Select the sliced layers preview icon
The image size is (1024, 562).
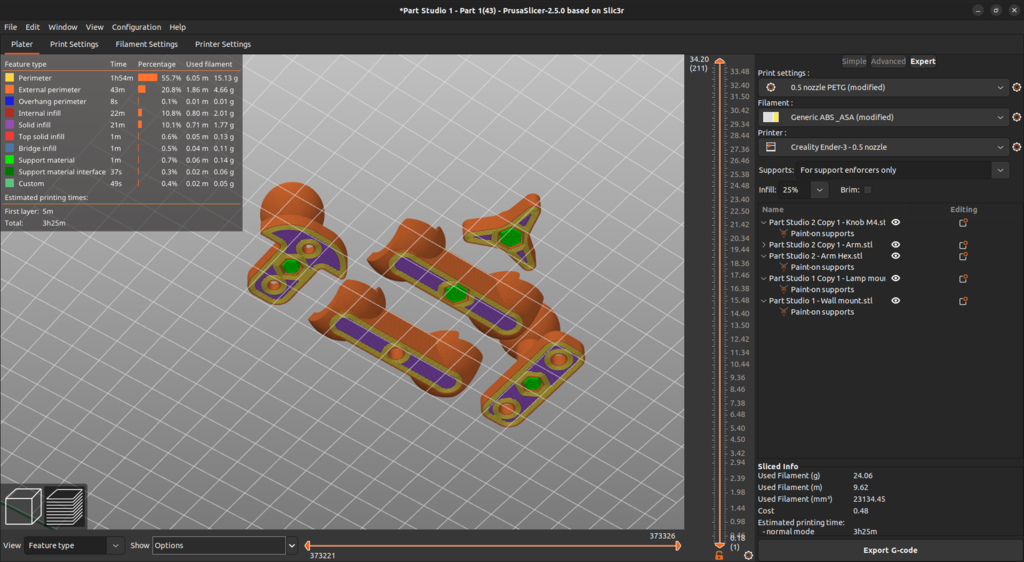(x=65, y=508)
